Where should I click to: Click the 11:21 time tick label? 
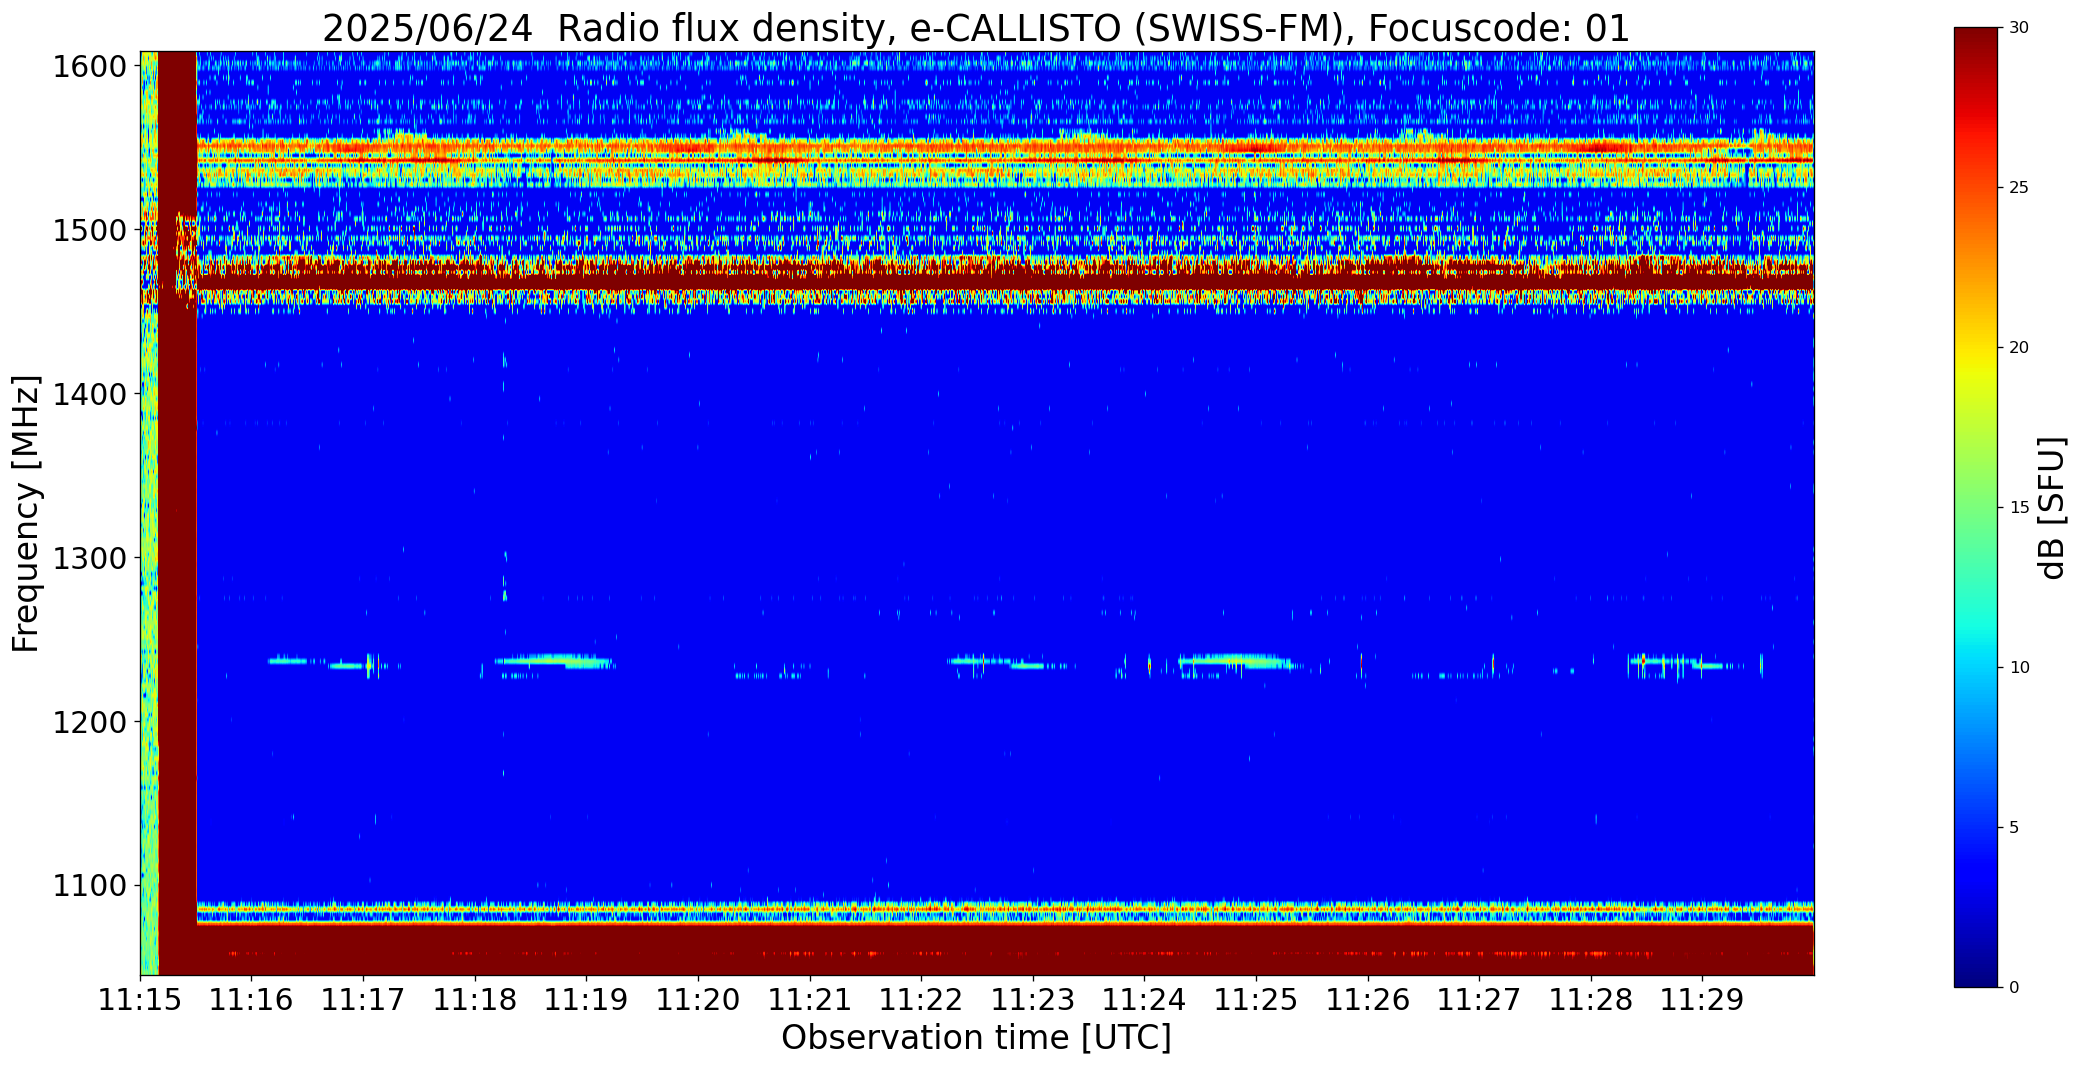pos(810,1000)
